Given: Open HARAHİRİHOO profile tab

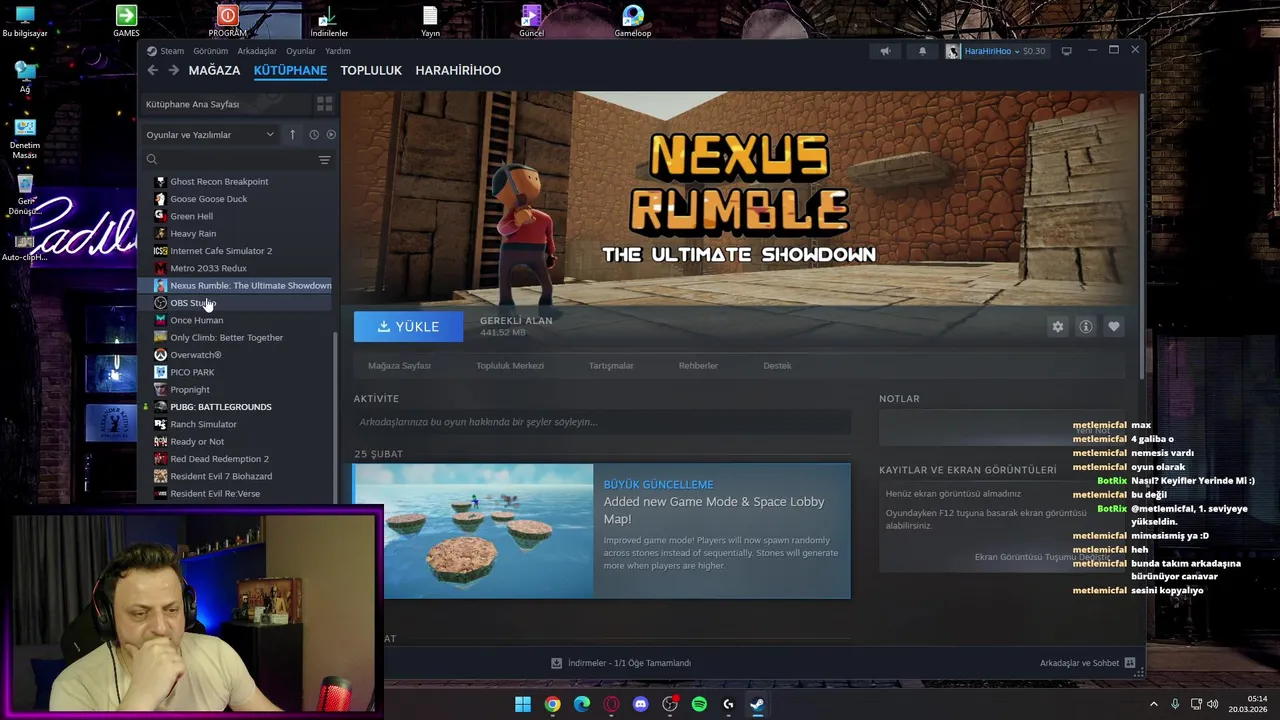Looking at the screenshot, I should 458,70.
